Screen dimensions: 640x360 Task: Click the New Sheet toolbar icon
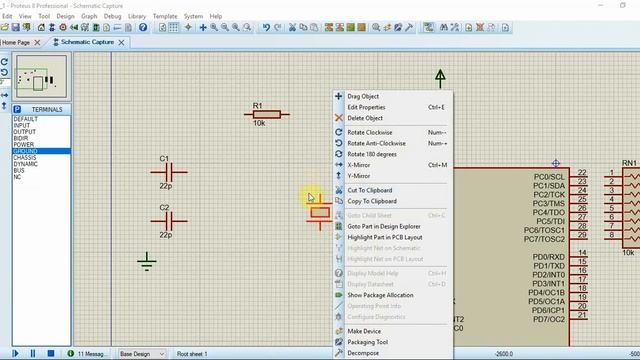click(469, 27)
